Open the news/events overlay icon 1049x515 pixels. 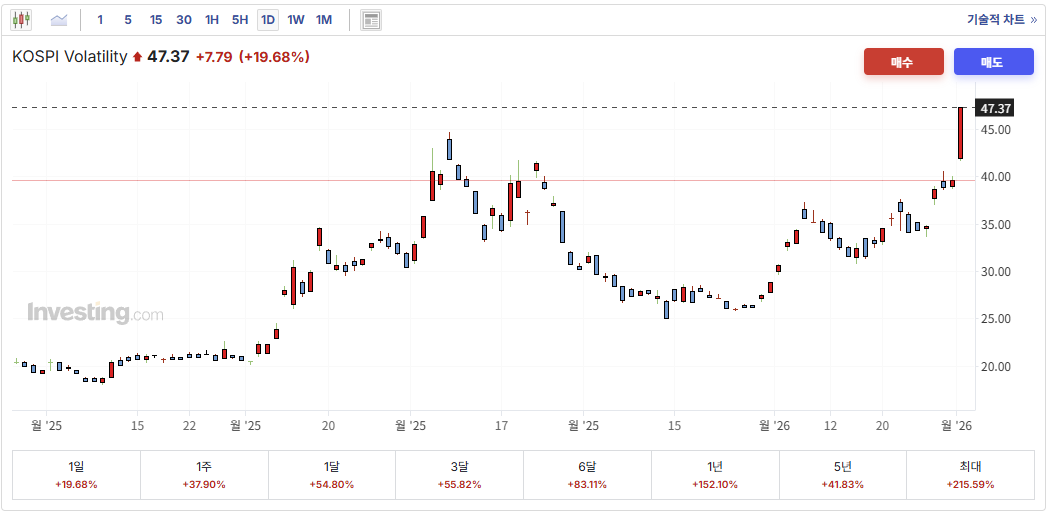371,20
